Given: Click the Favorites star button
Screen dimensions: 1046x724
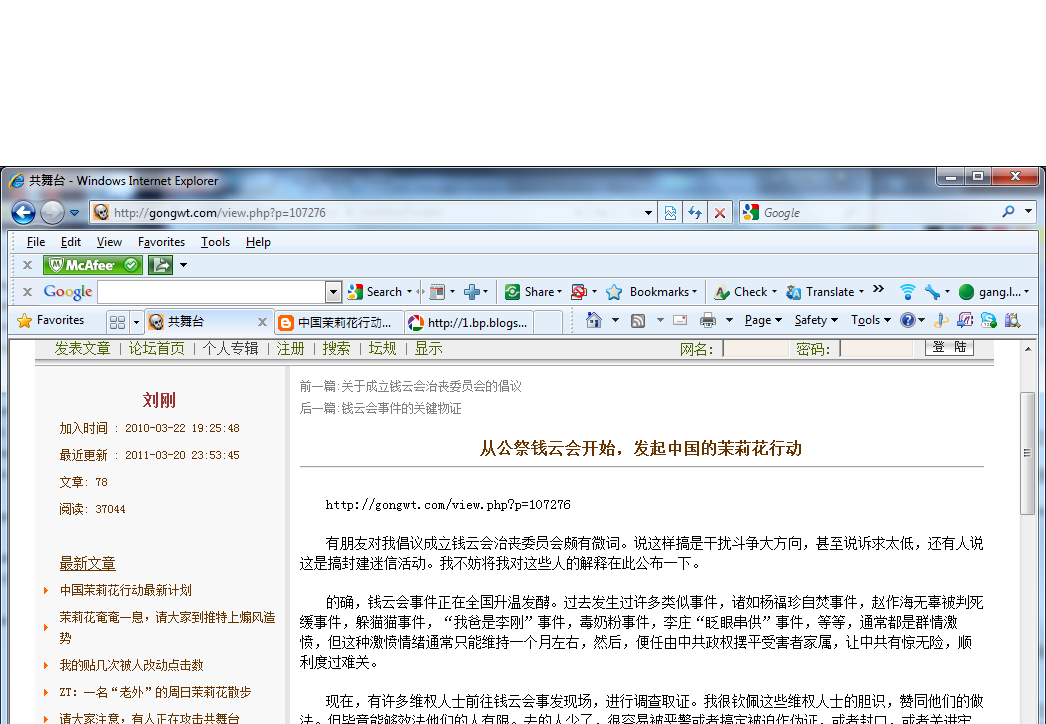Looking at the screenshot, I should pyautogui.click(x=51, y=320).
